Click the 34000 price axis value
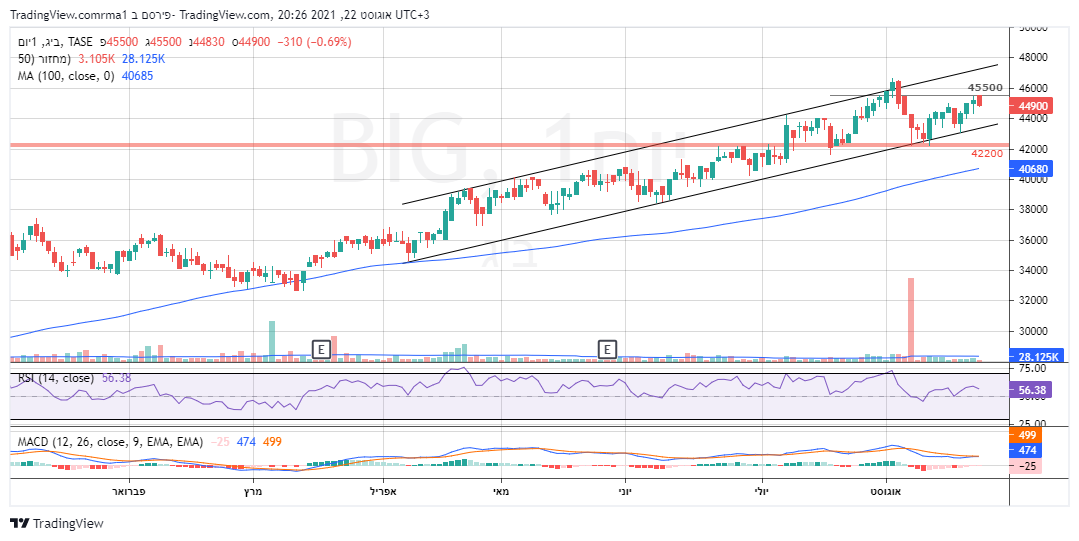The image size is (1079, 541). pos(1032,270)
